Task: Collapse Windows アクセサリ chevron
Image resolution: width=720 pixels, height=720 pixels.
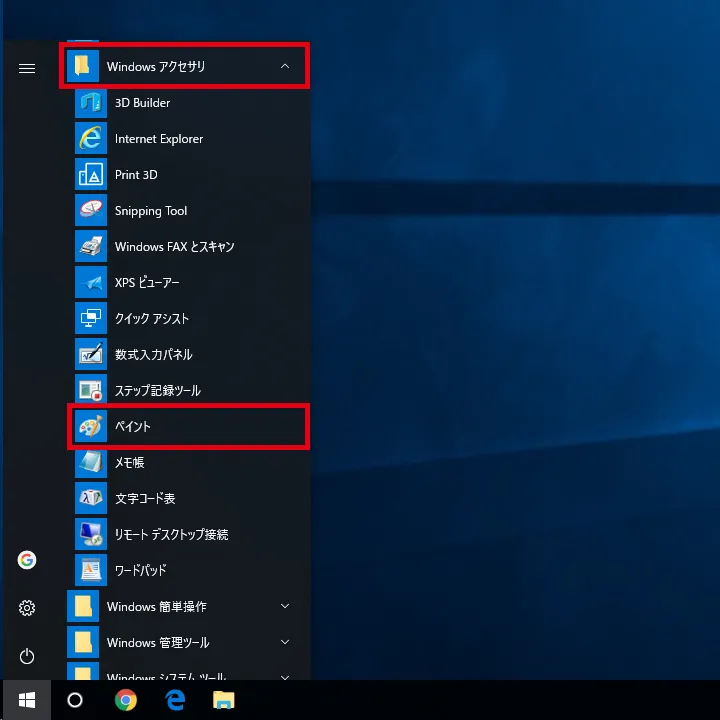Action: (x=285, y=66)
